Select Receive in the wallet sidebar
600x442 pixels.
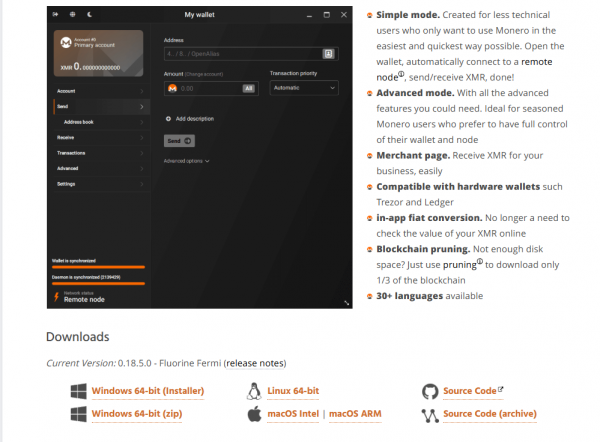100,137
